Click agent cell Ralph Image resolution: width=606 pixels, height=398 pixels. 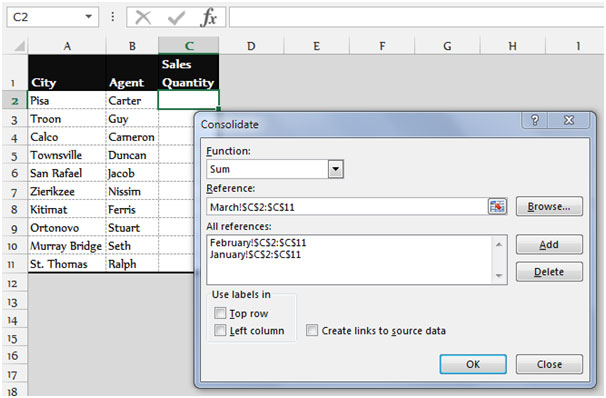[132, 264]
